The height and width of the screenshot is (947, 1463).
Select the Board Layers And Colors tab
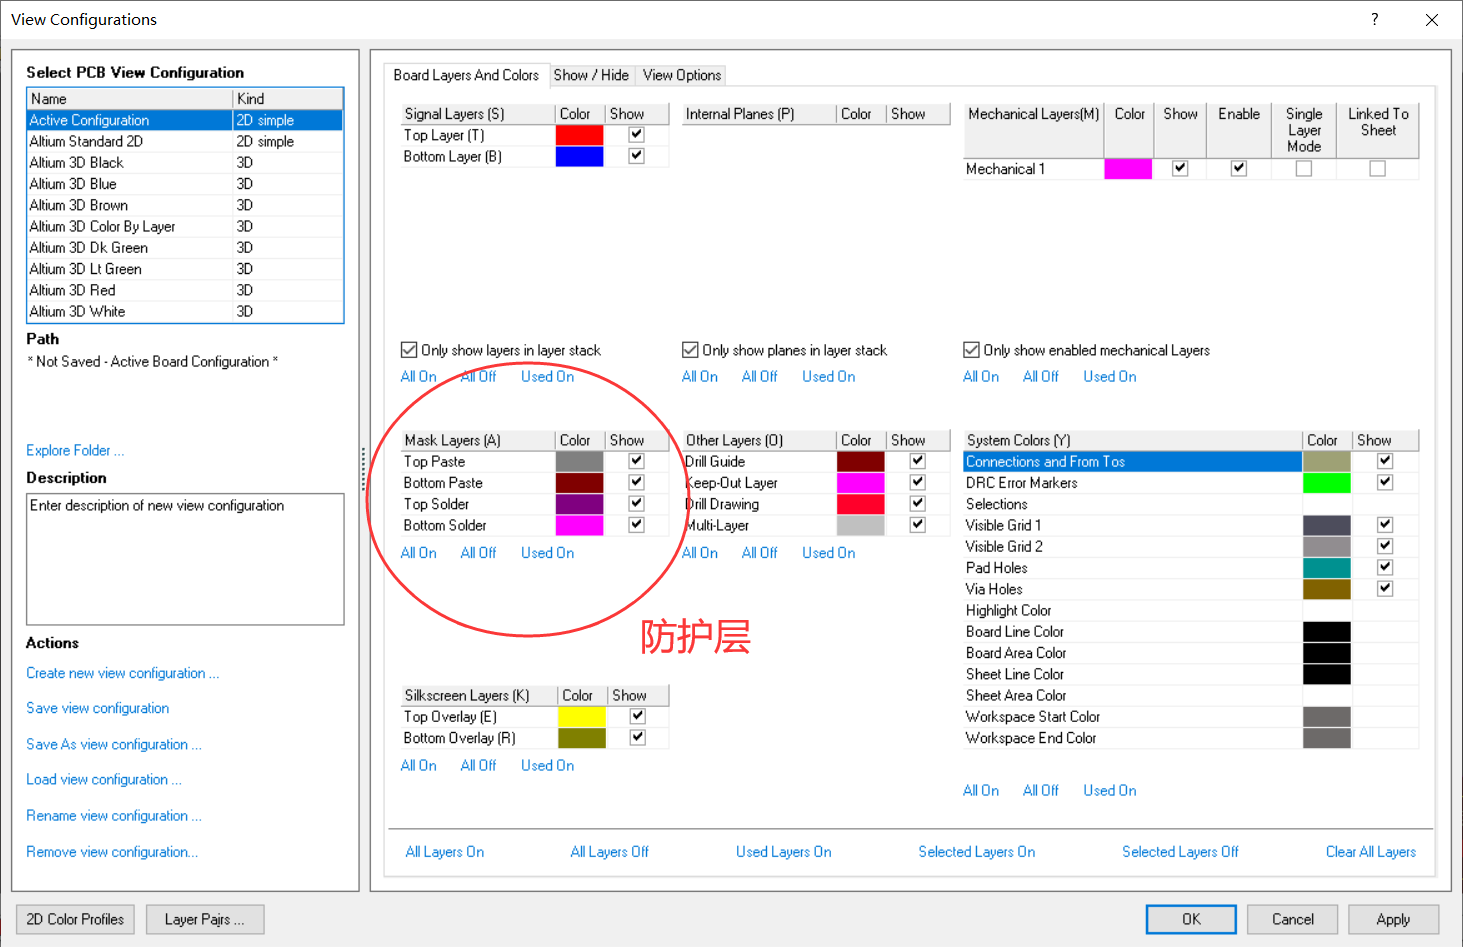pos(466,75)
